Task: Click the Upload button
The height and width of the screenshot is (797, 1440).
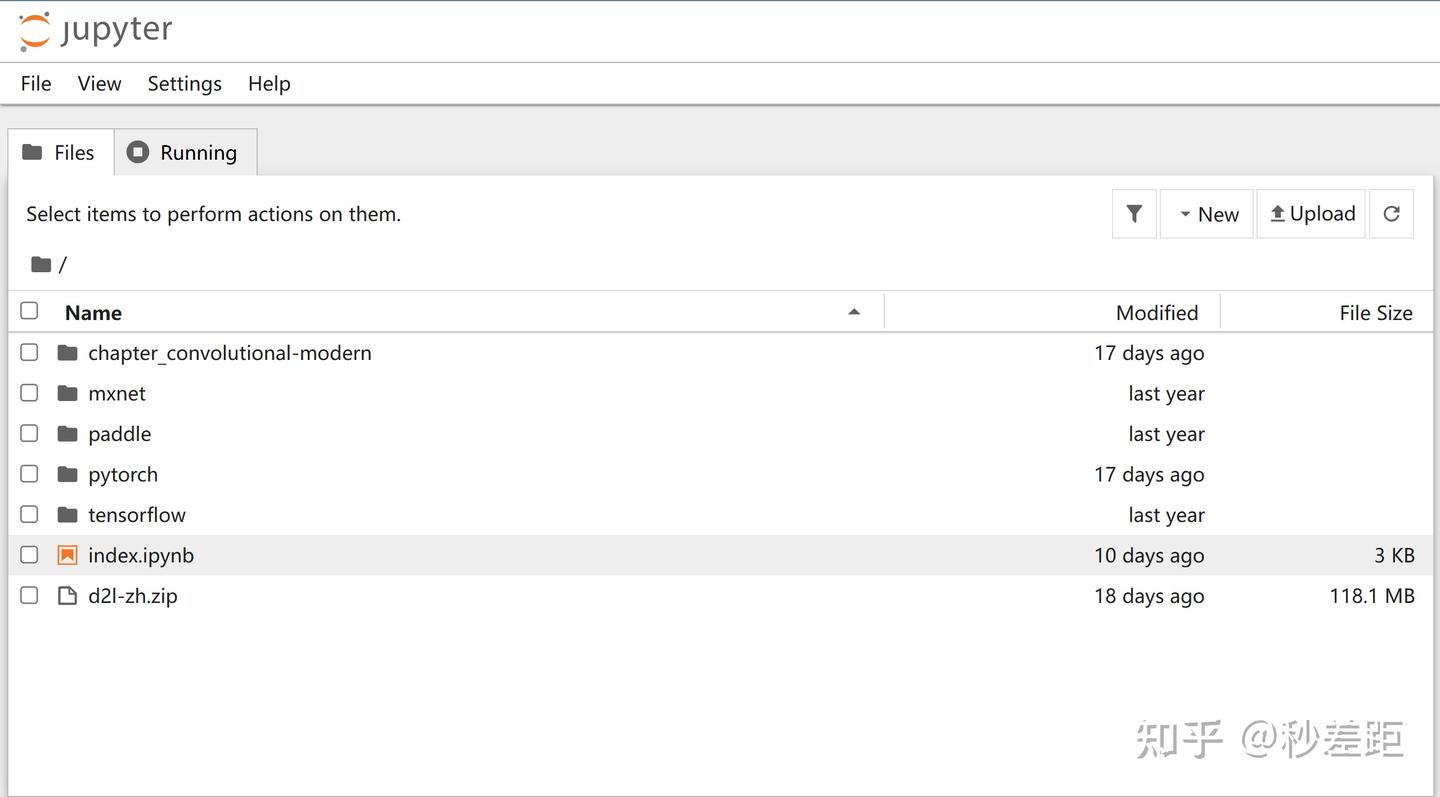Action: (x=1311, y=214)
